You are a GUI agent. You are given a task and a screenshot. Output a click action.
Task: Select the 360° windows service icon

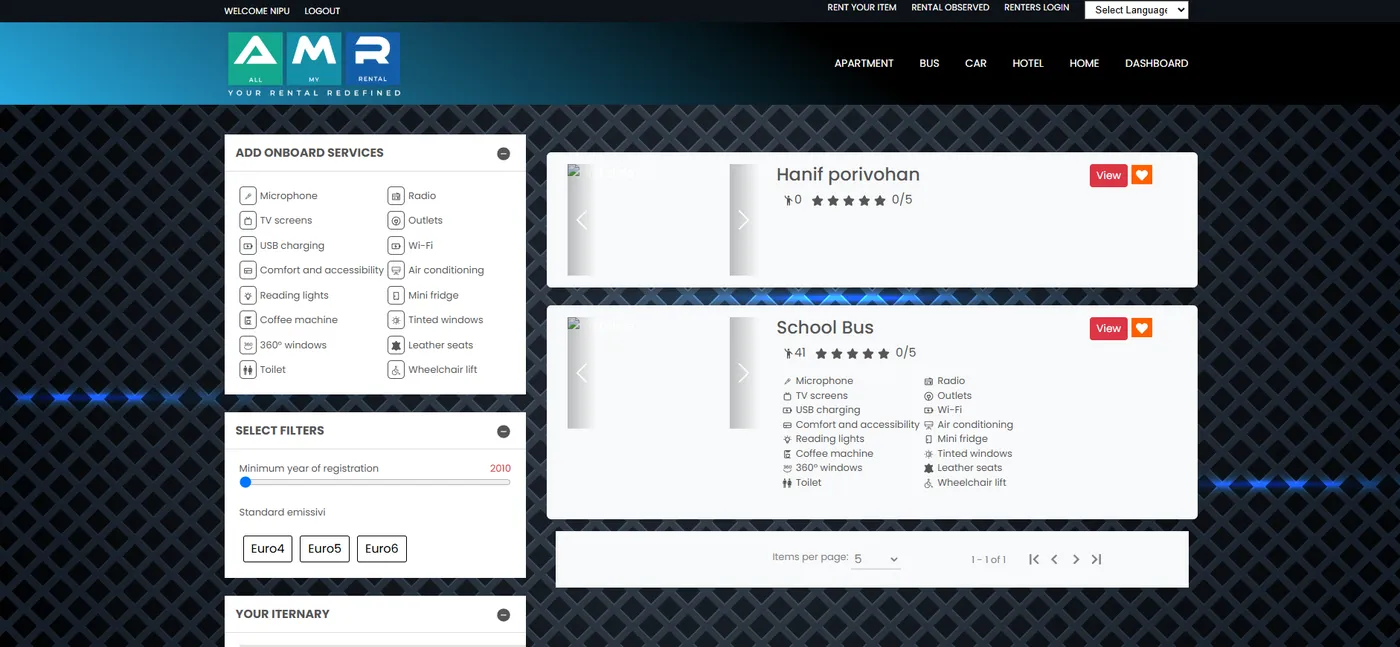point(248,345)
